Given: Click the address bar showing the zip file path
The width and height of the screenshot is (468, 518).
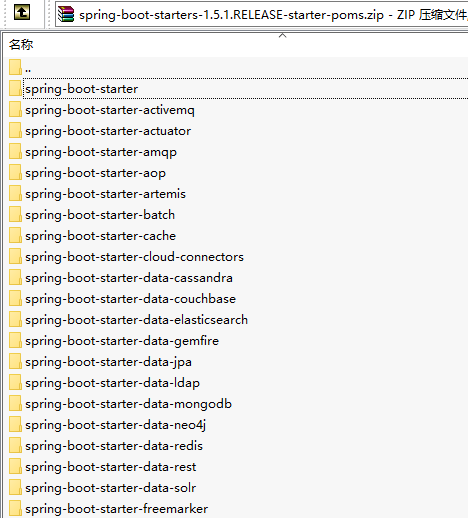Looking at the screenshot, I should (262, 14).
